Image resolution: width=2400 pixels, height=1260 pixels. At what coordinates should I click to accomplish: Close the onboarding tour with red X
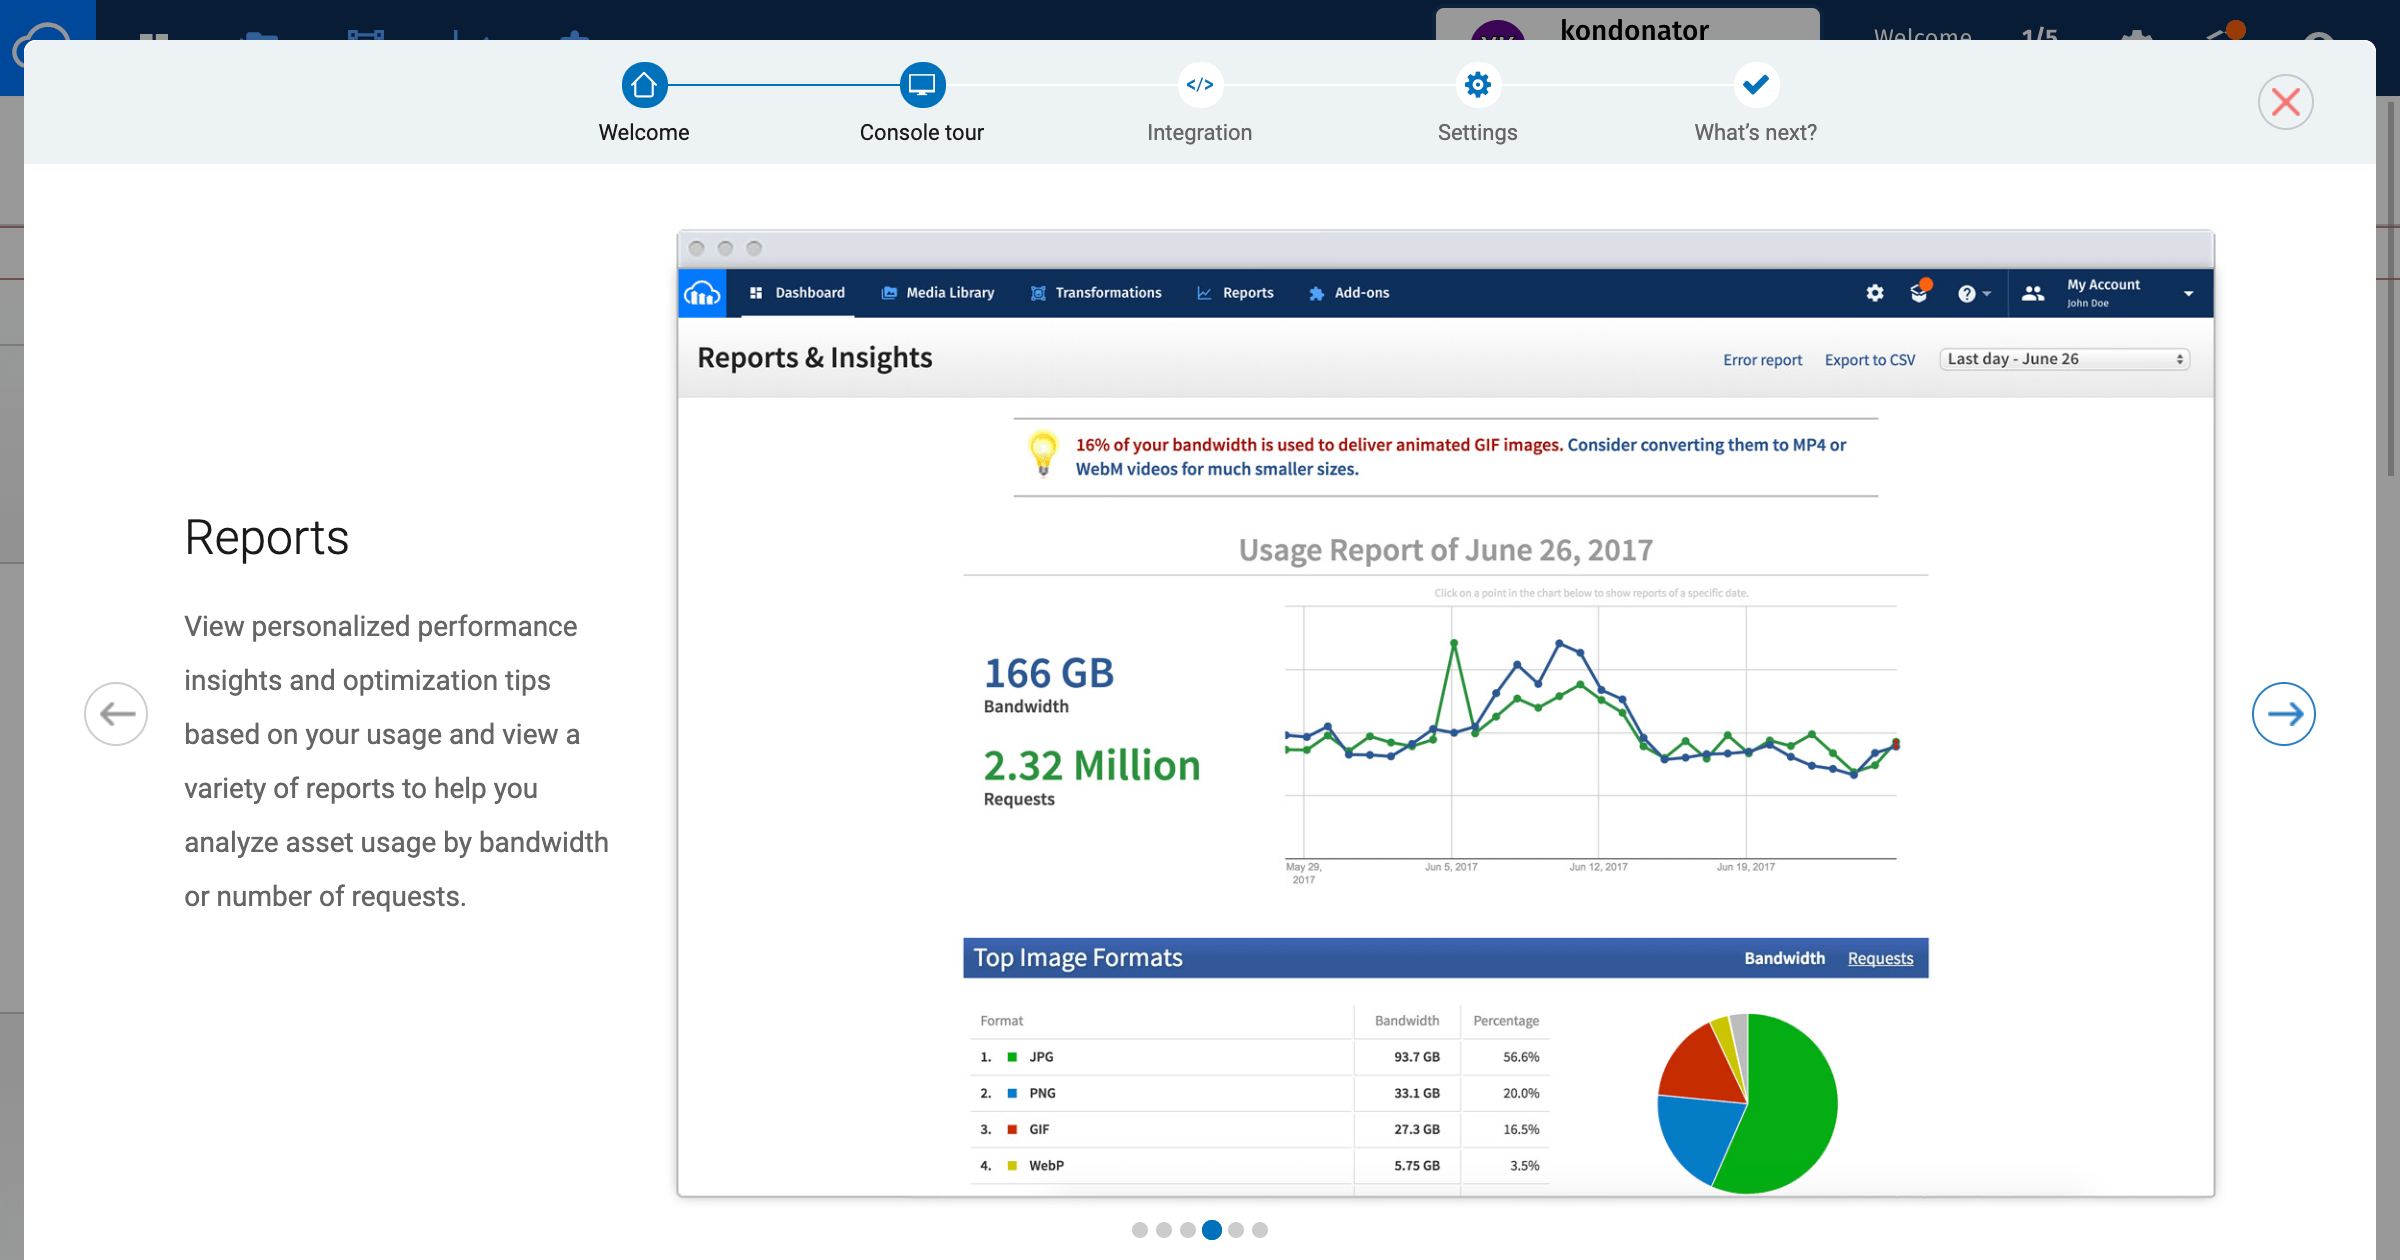[2285, 102]
